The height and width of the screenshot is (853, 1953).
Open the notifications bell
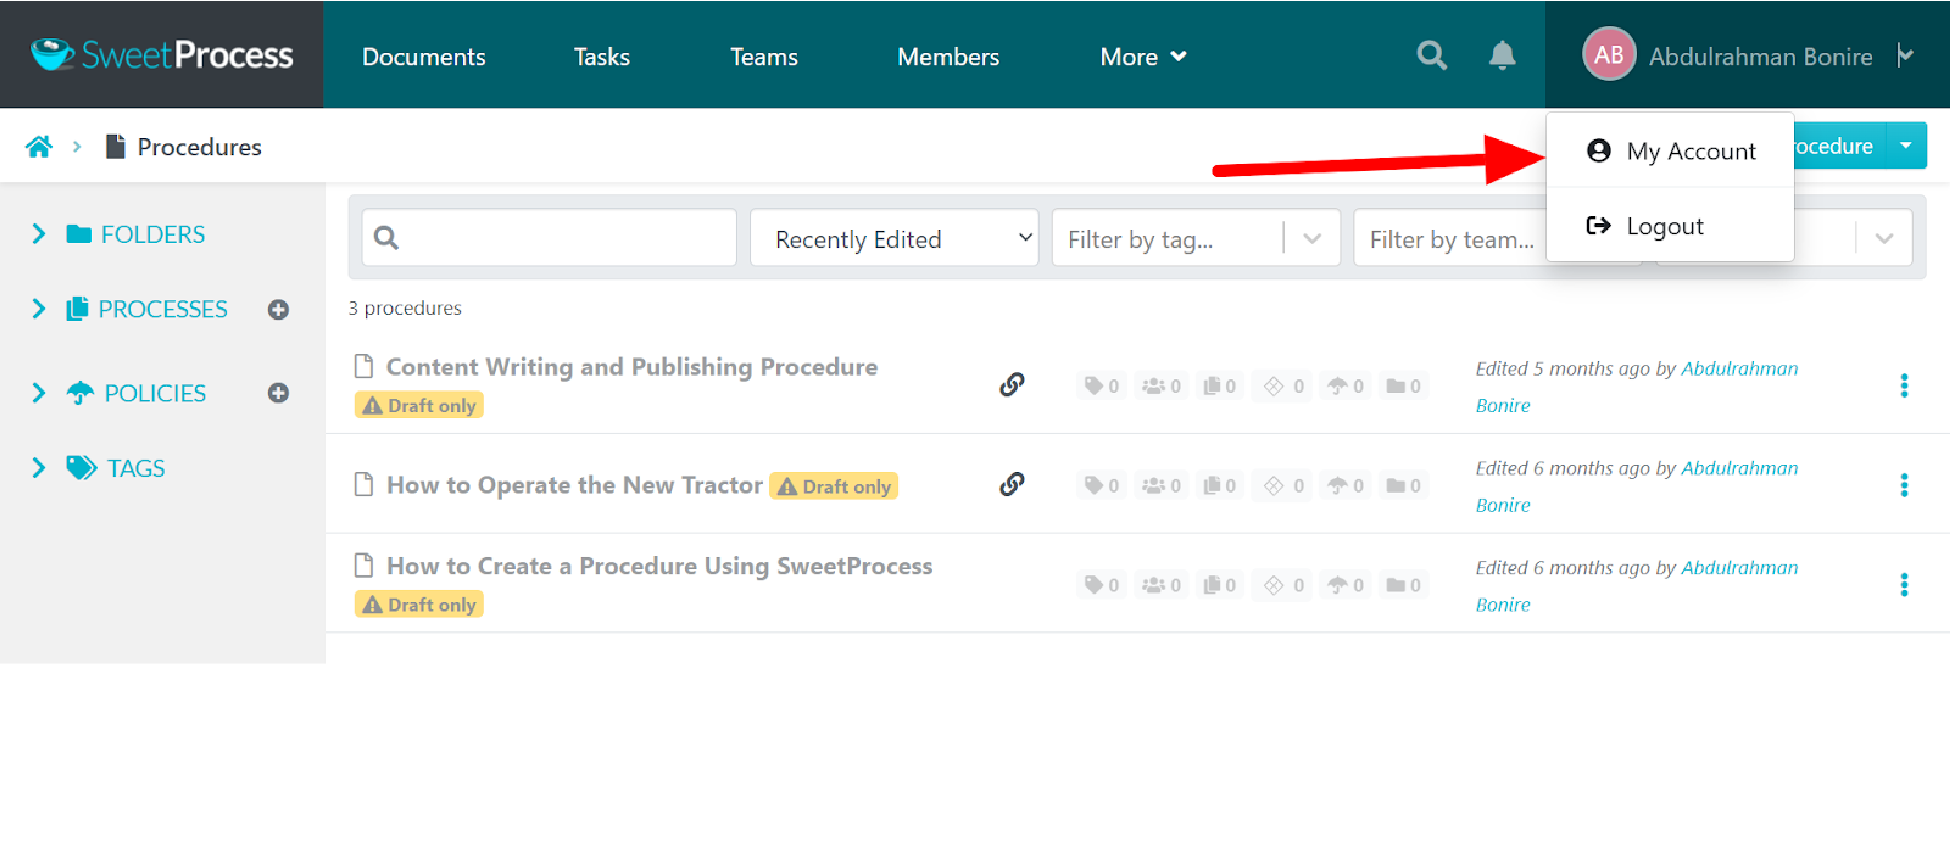click(x=1501, y=55)
